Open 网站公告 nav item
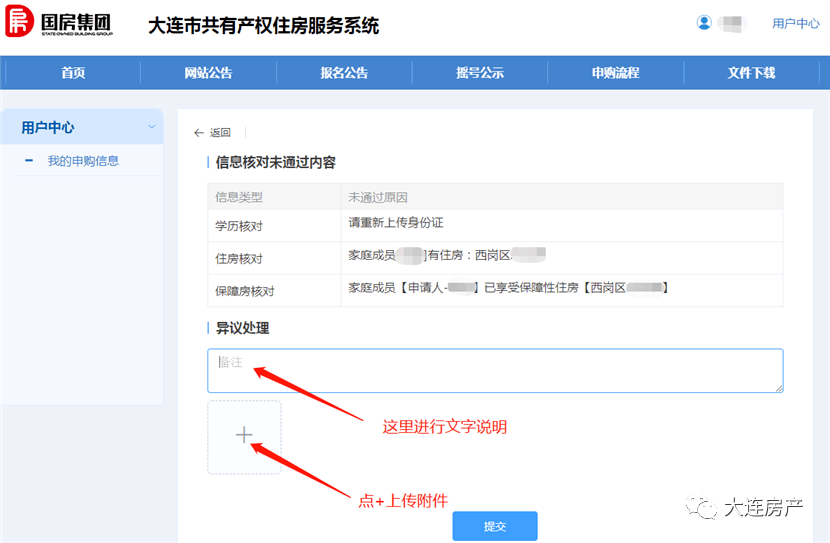This screenshot has width=830, height=543. point(208,73)
